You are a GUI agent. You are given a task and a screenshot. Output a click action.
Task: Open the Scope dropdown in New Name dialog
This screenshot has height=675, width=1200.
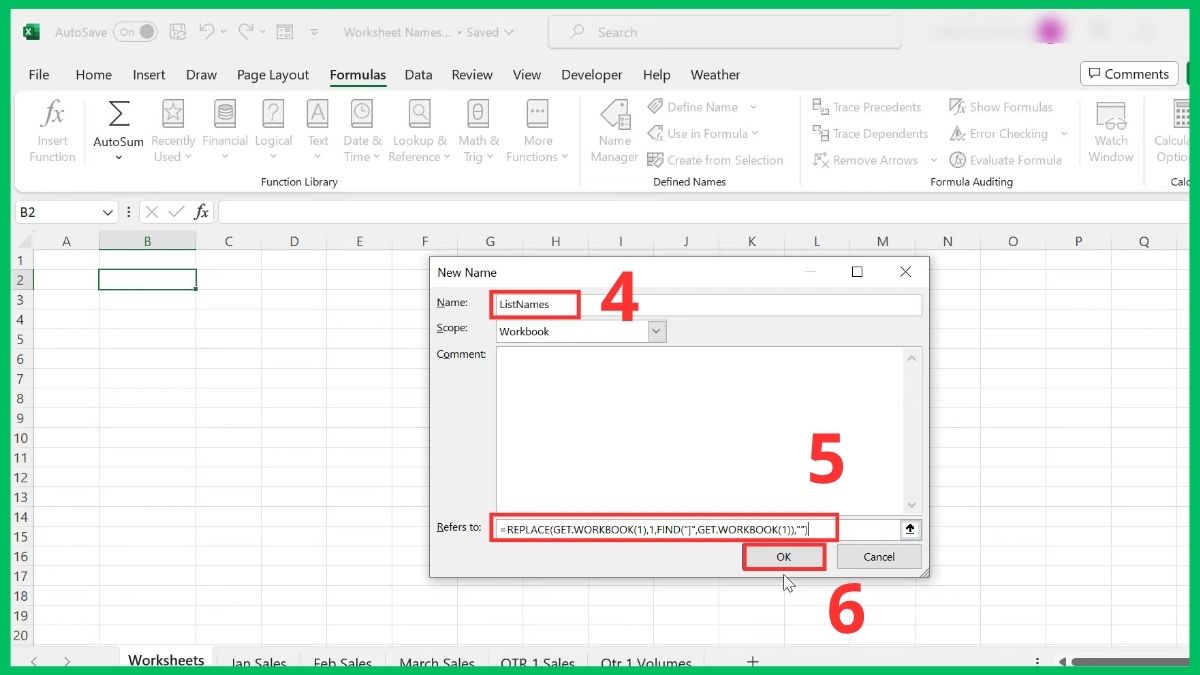pyautogui.click(x=655, y=331)
